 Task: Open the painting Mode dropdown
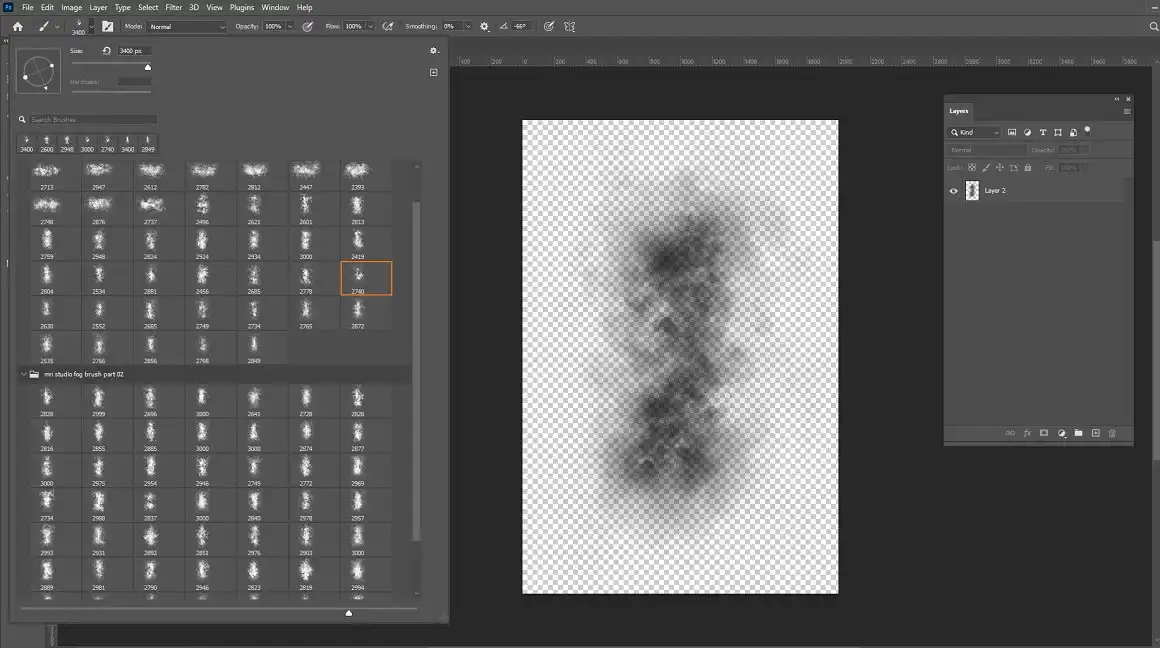click(x=186, y=27)
